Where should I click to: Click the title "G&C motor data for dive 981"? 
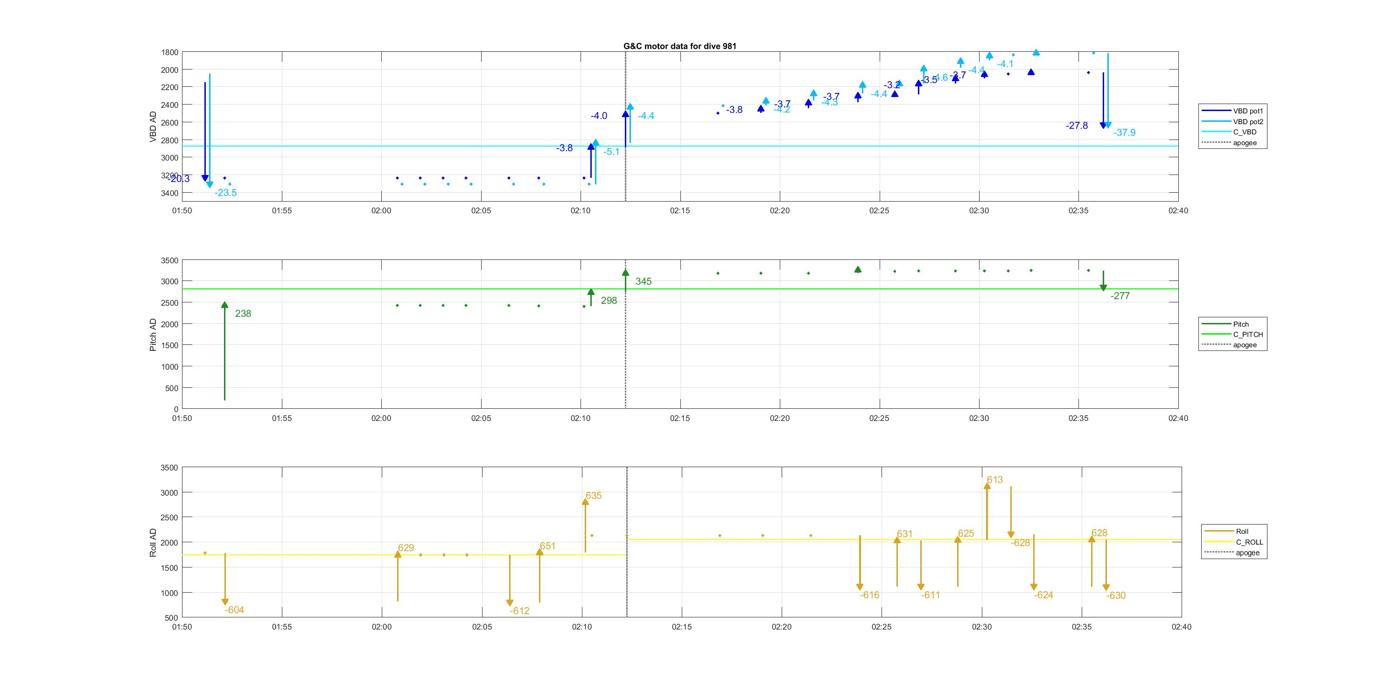tap(680, 46)
